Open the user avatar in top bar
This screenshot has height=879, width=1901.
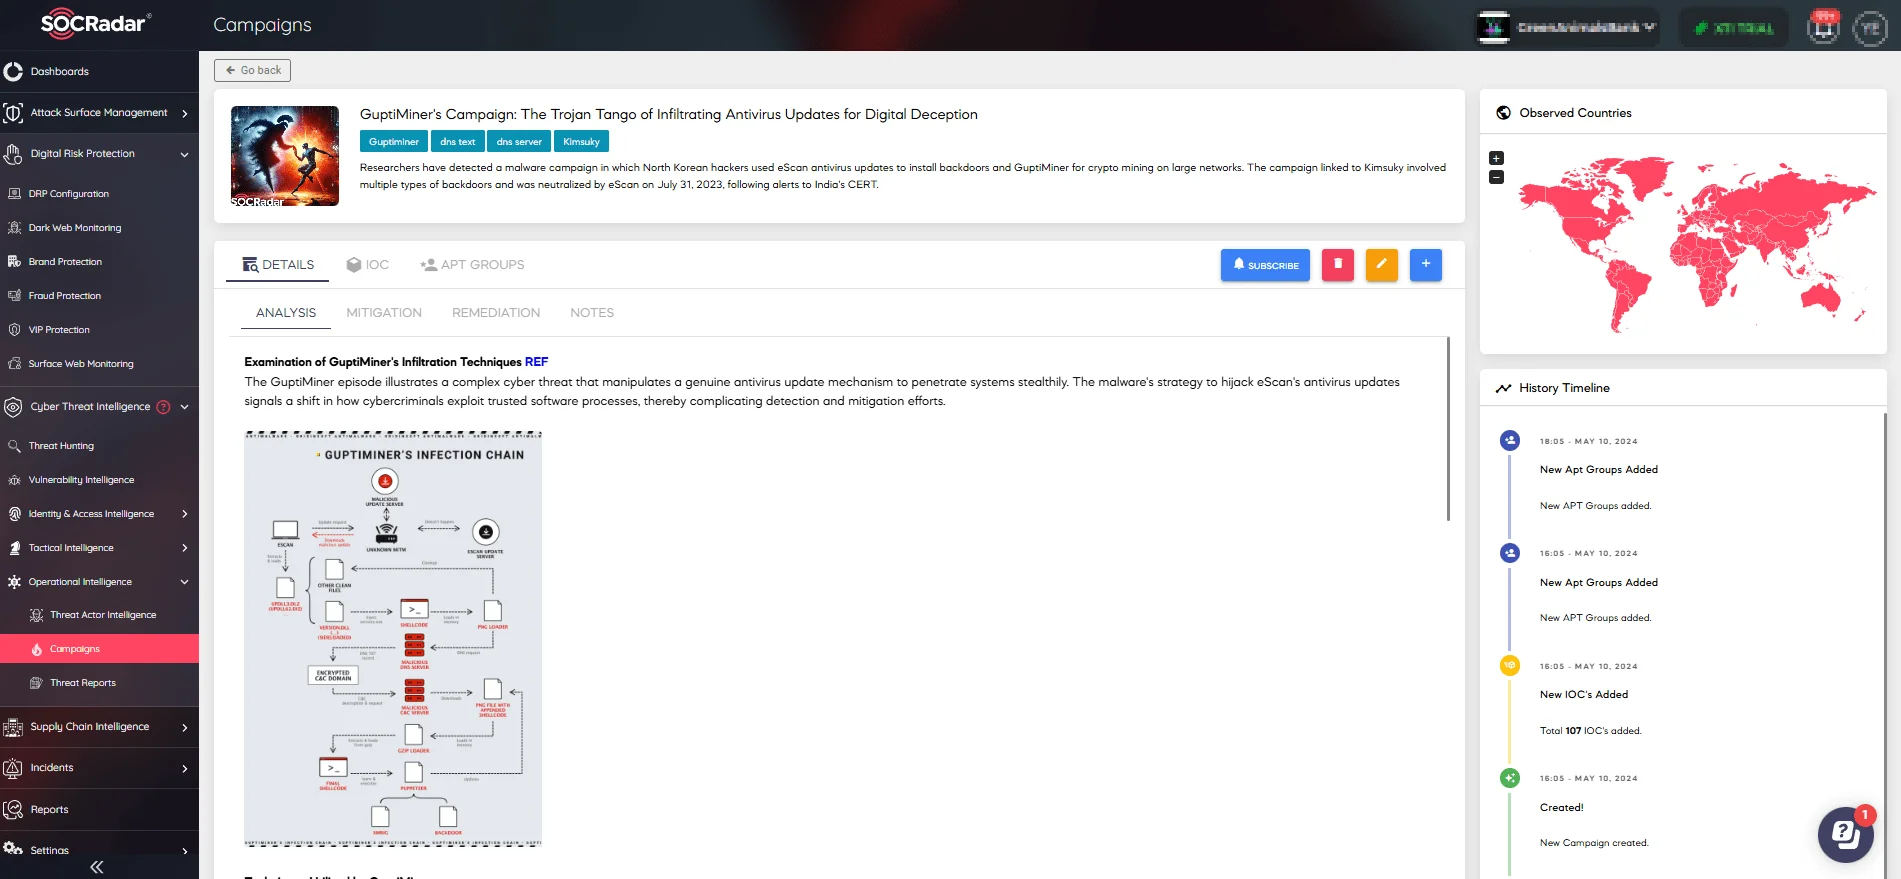[x=1869, y=28]
